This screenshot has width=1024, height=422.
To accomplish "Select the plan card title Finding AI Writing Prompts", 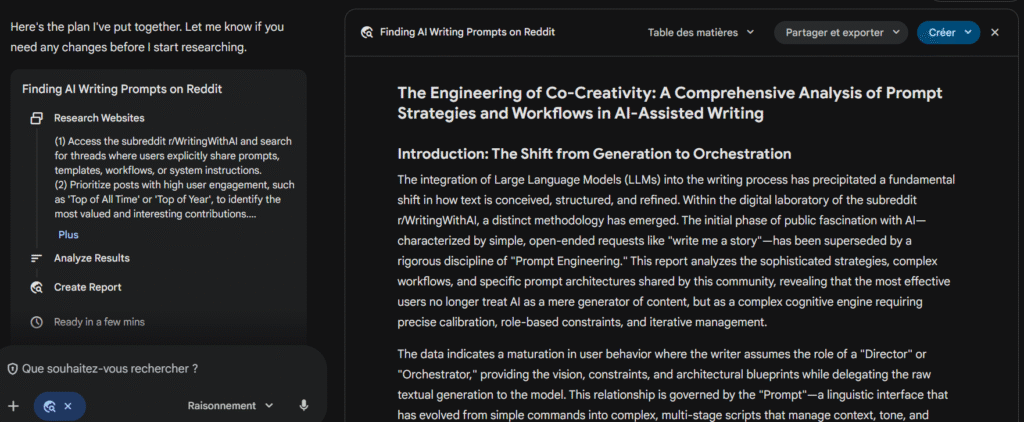I will click(x=122, y=89).
